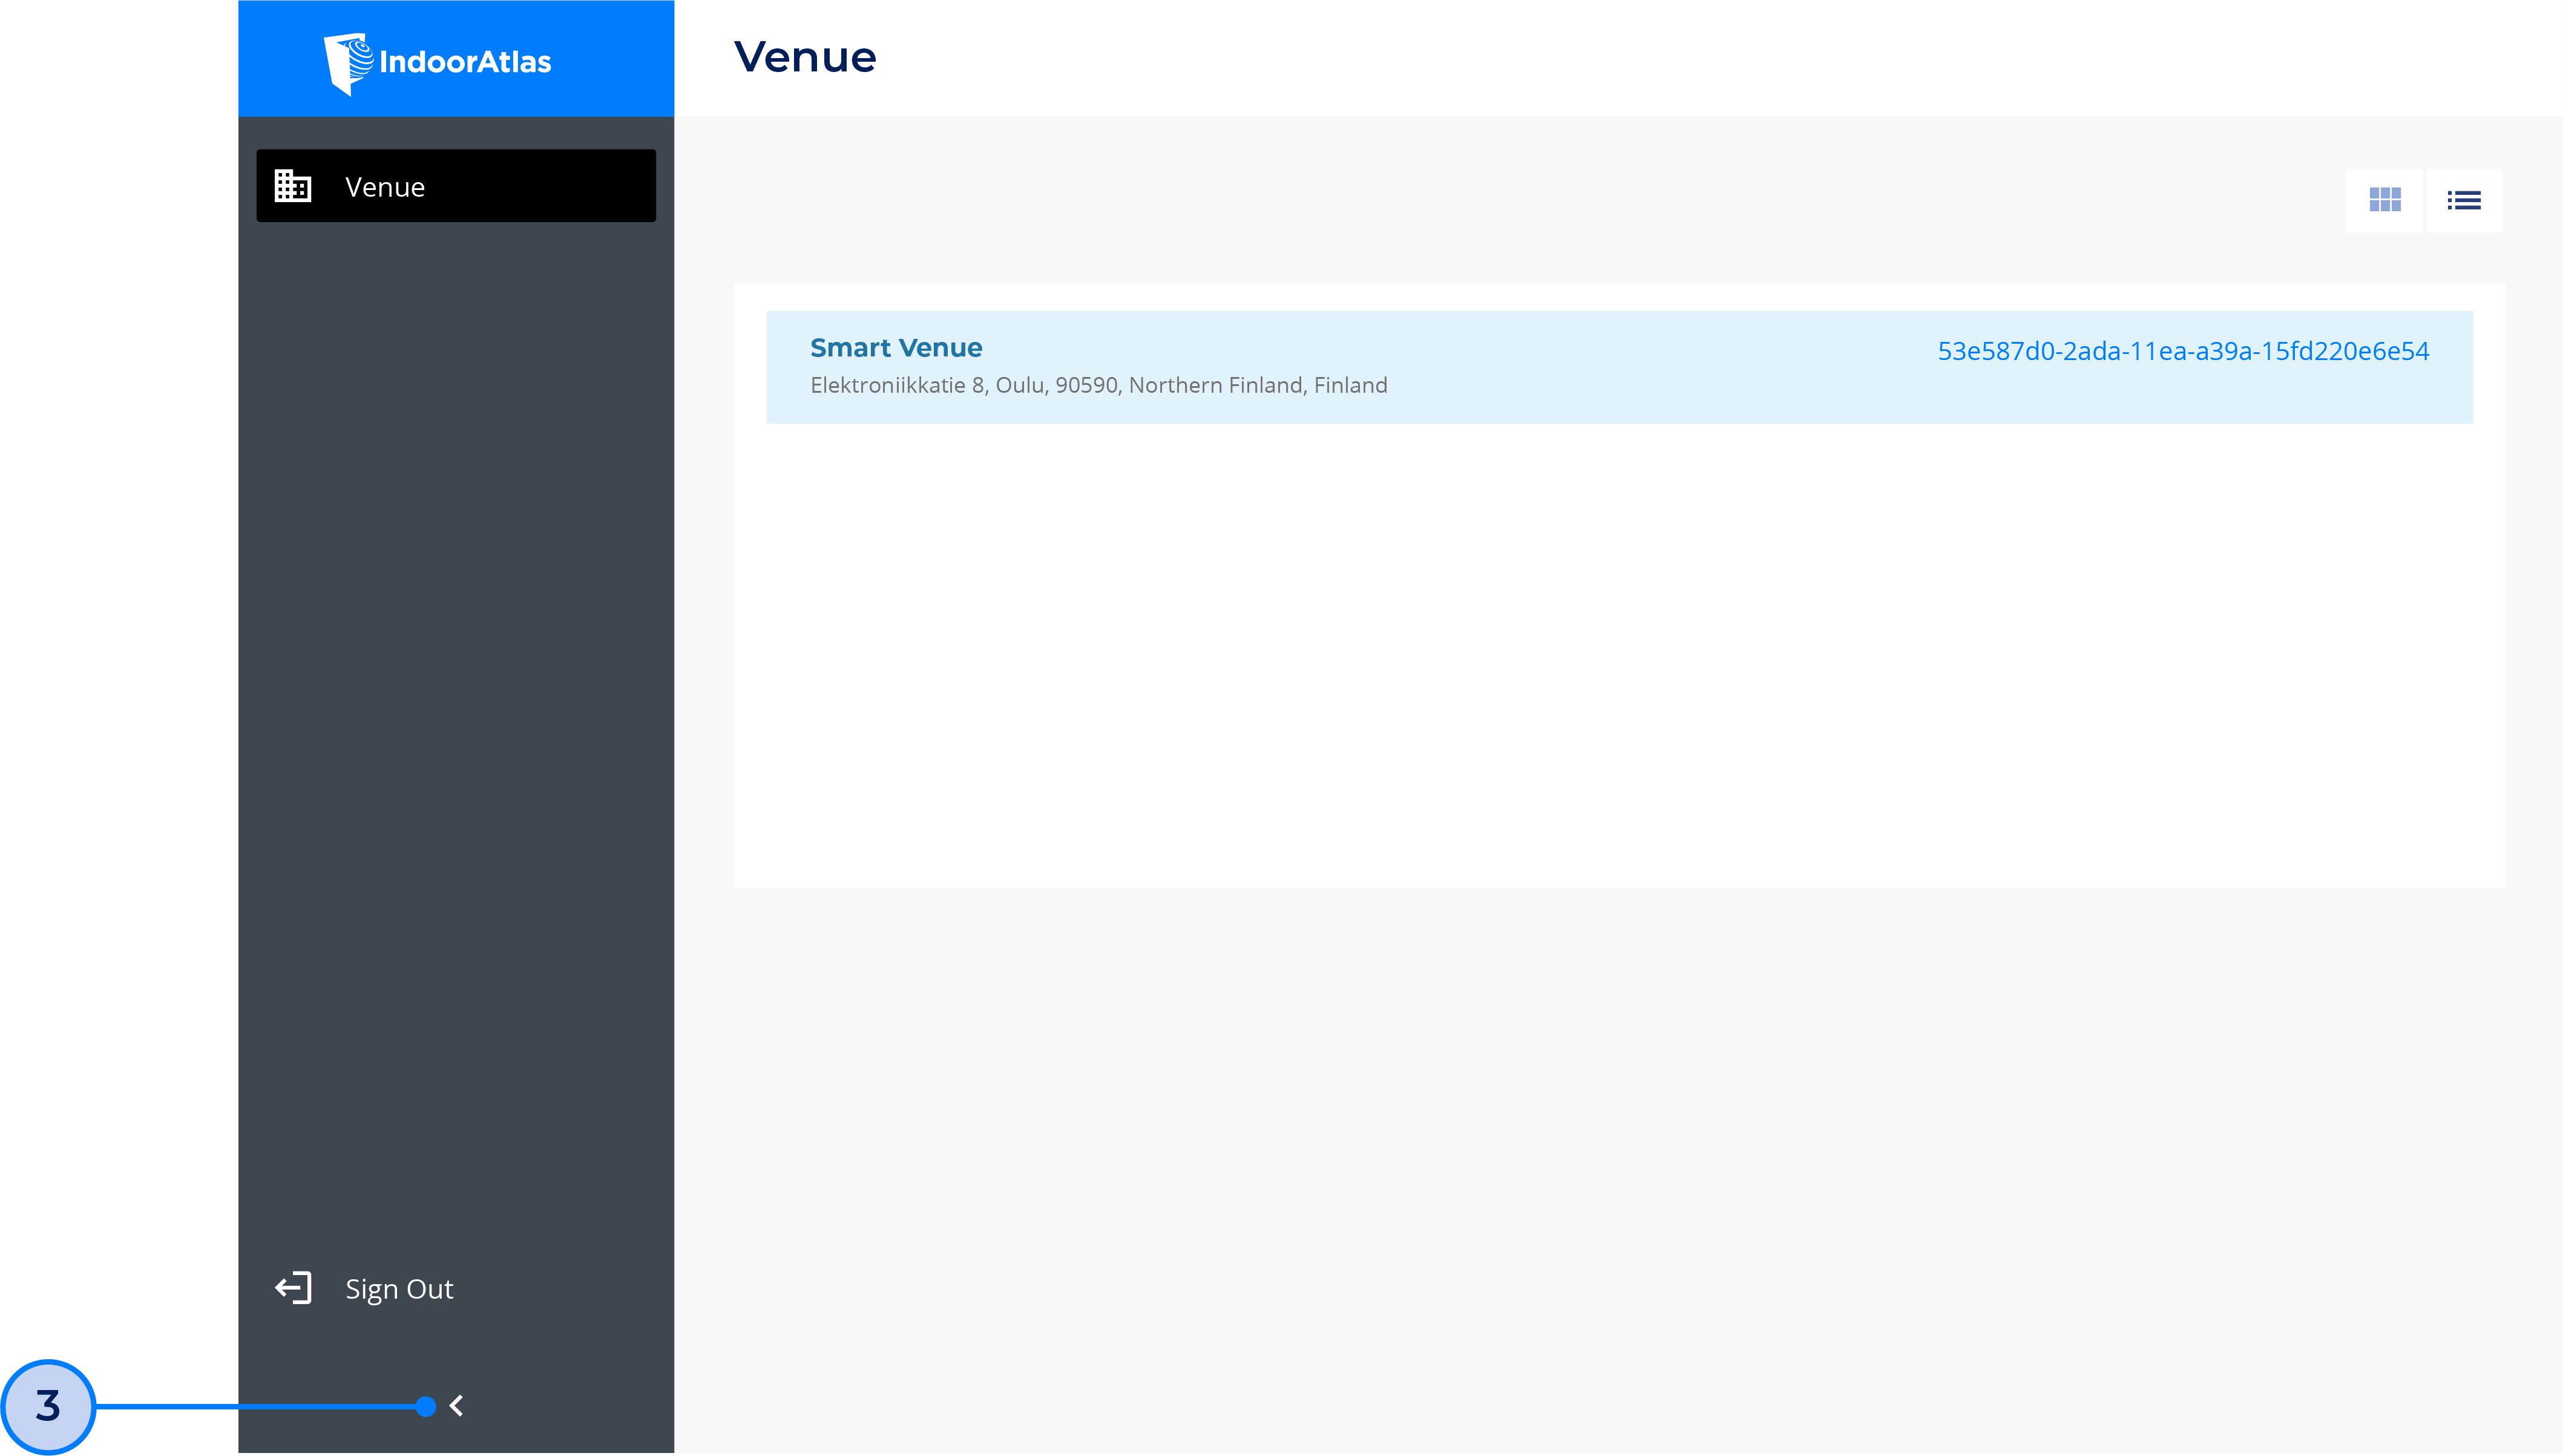
Task: Open the Smart Venue title link
Action: 895,347
